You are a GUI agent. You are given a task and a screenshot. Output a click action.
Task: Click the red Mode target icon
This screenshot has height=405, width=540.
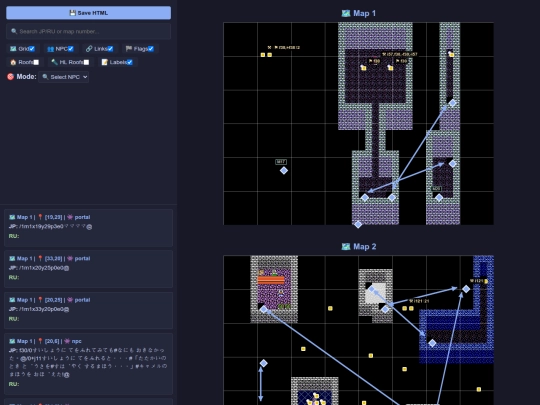point(11,76)
